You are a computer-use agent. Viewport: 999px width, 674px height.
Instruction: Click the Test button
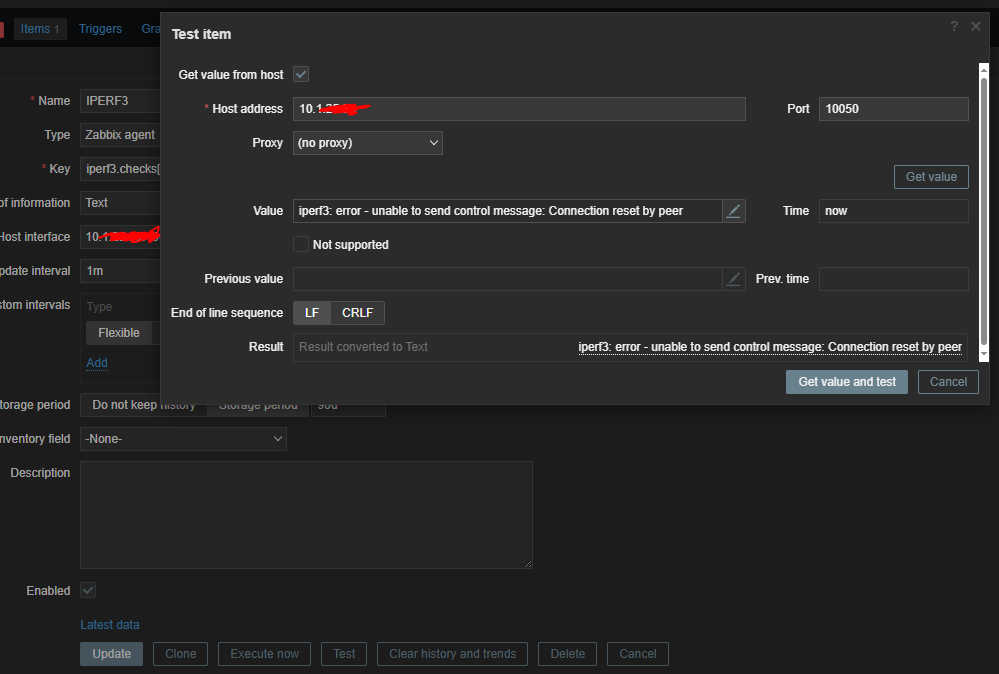(344, 654)
